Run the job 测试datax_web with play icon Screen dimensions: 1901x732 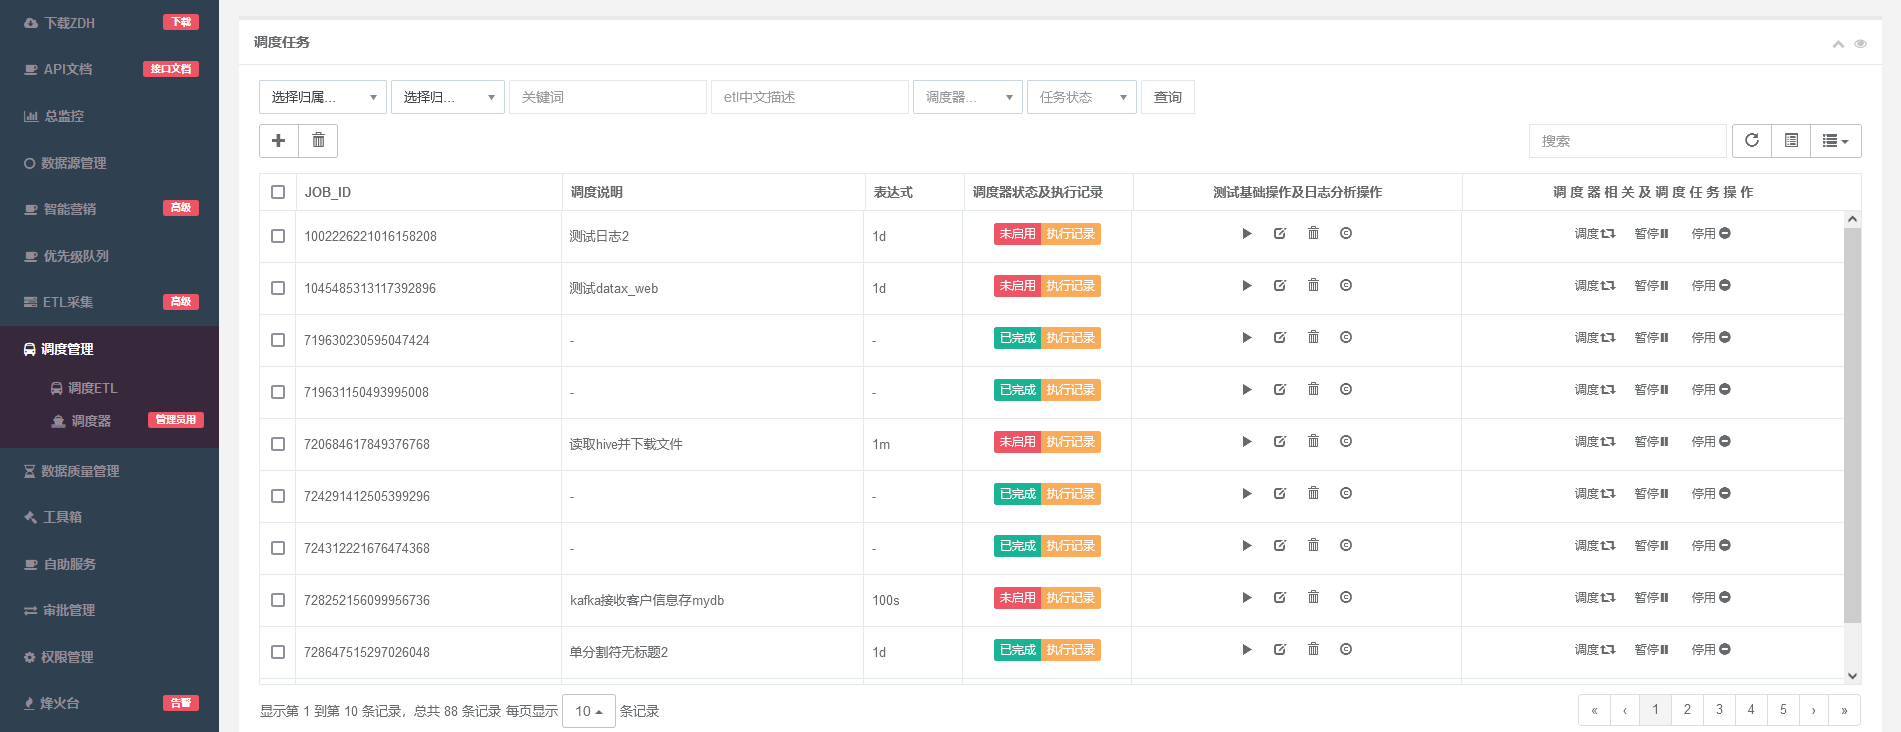pos(1247,286)
